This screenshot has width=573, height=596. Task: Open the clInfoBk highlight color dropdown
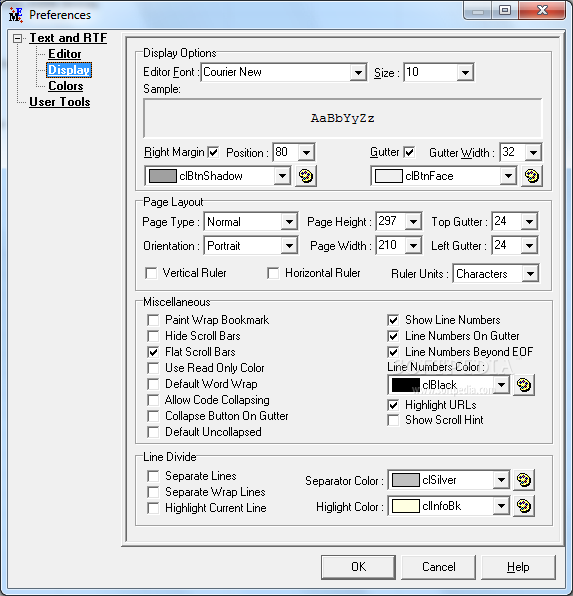(x=501, y=506)
